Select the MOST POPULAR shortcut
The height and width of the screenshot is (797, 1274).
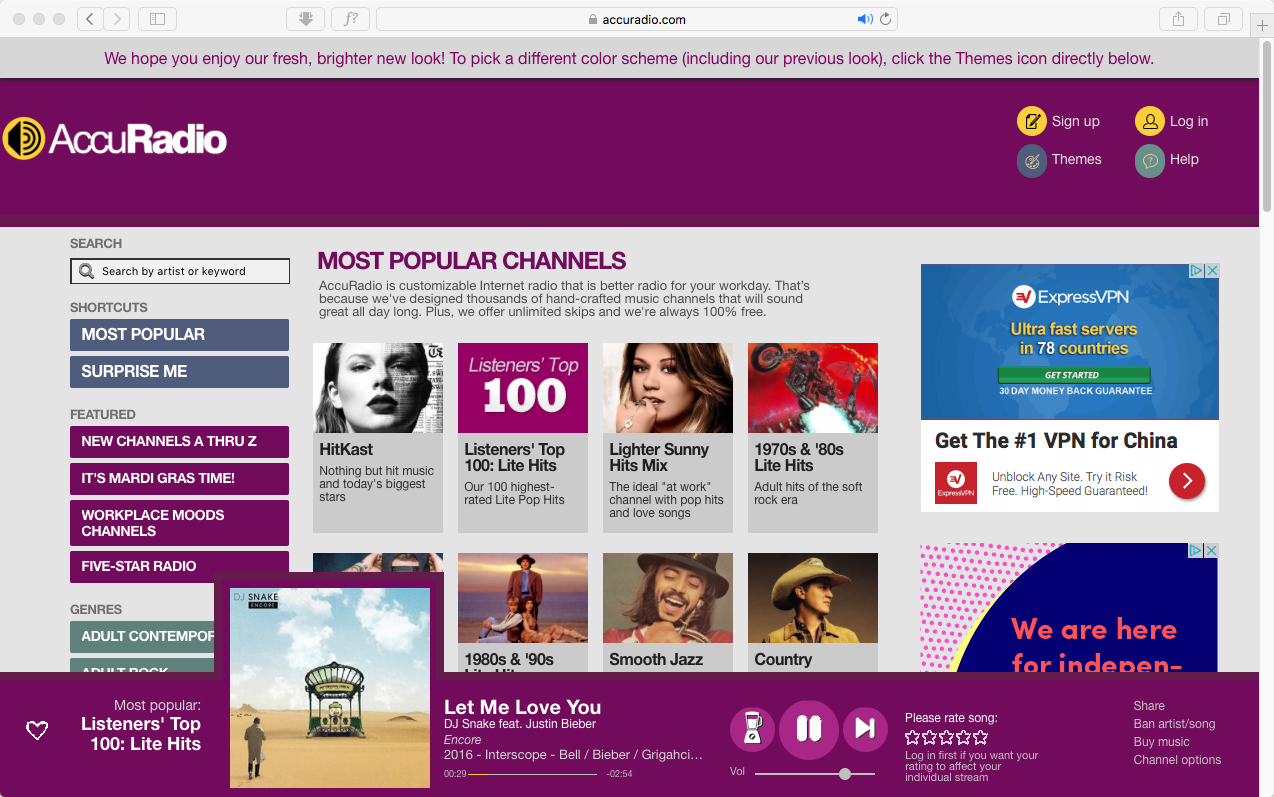click(x=179, y=335)
